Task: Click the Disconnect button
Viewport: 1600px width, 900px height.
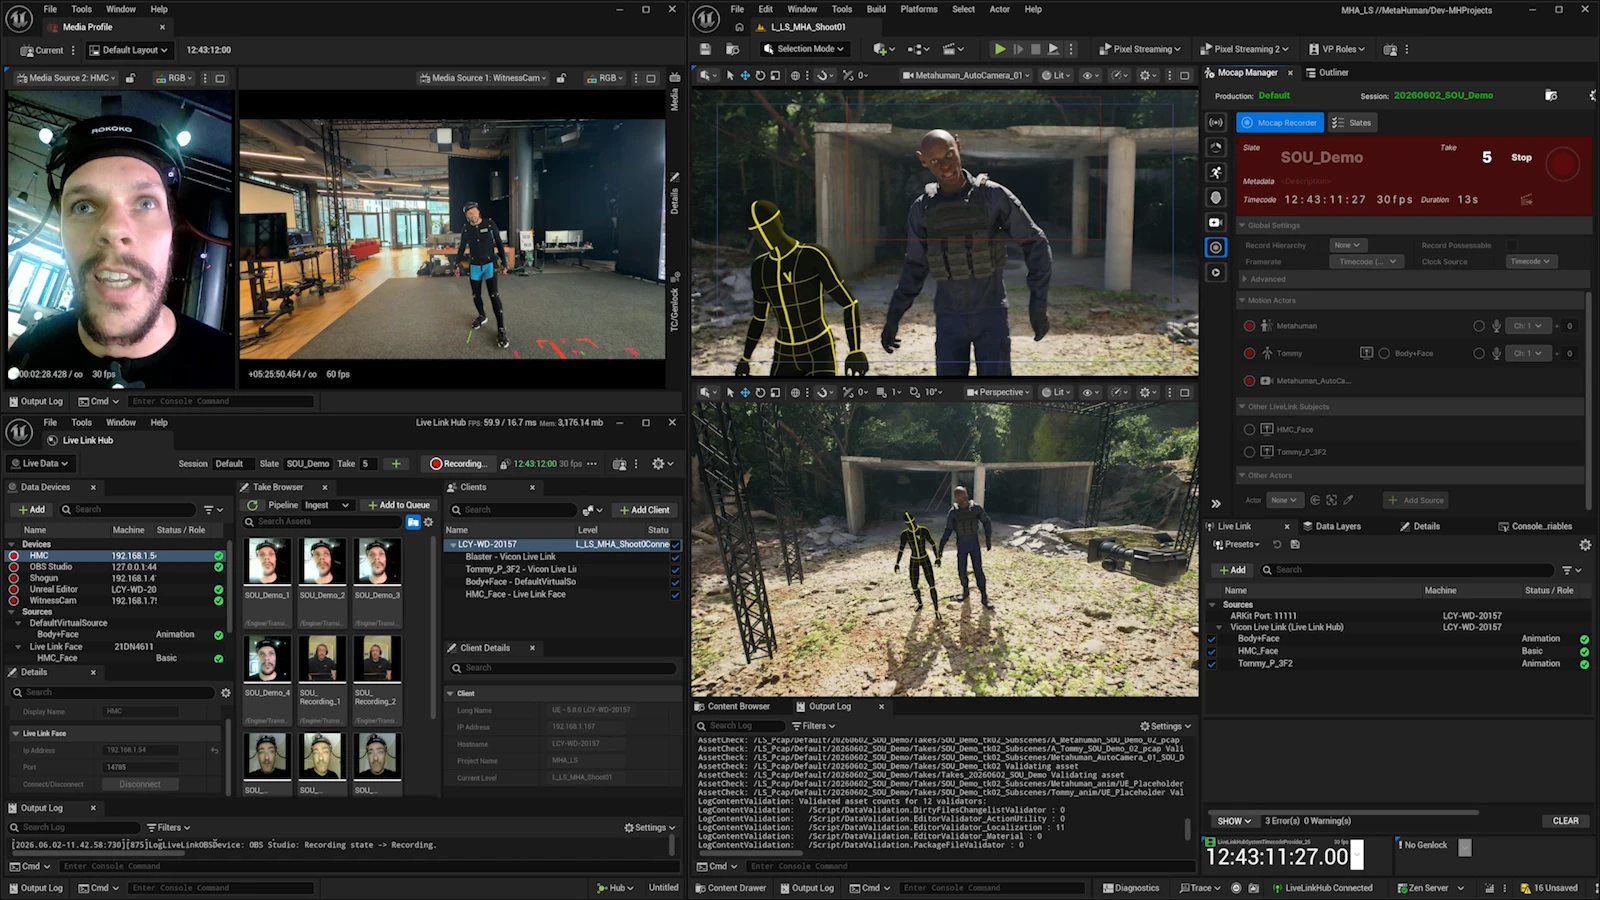Action: (x=140, y=784)
